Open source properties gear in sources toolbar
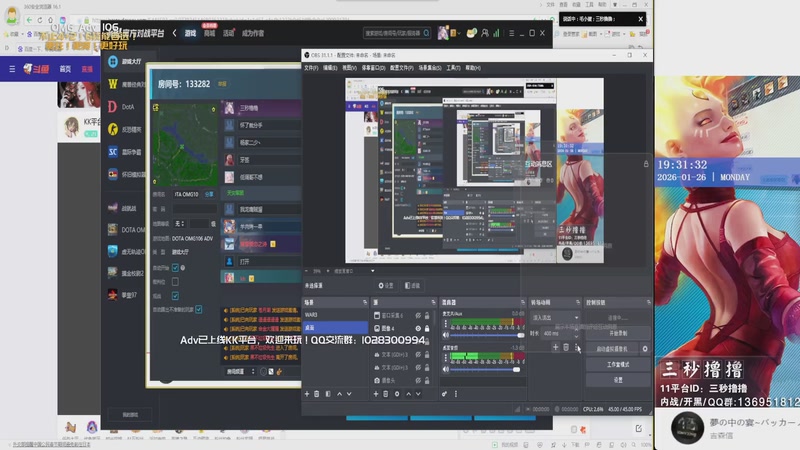The image size is (800, 450). point(397,394)
